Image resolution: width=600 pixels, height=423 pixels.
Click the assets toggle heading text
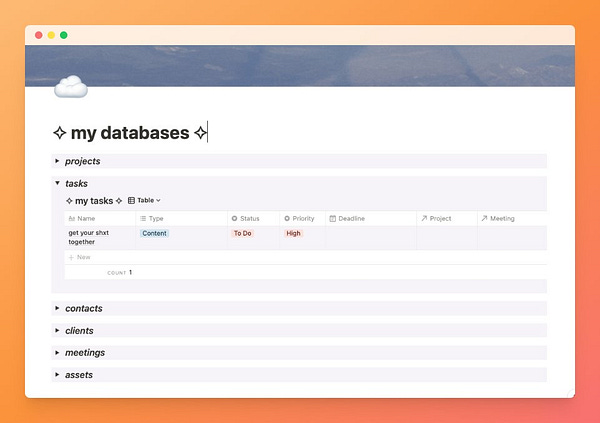pyautogui.click(x=79, y=375)
